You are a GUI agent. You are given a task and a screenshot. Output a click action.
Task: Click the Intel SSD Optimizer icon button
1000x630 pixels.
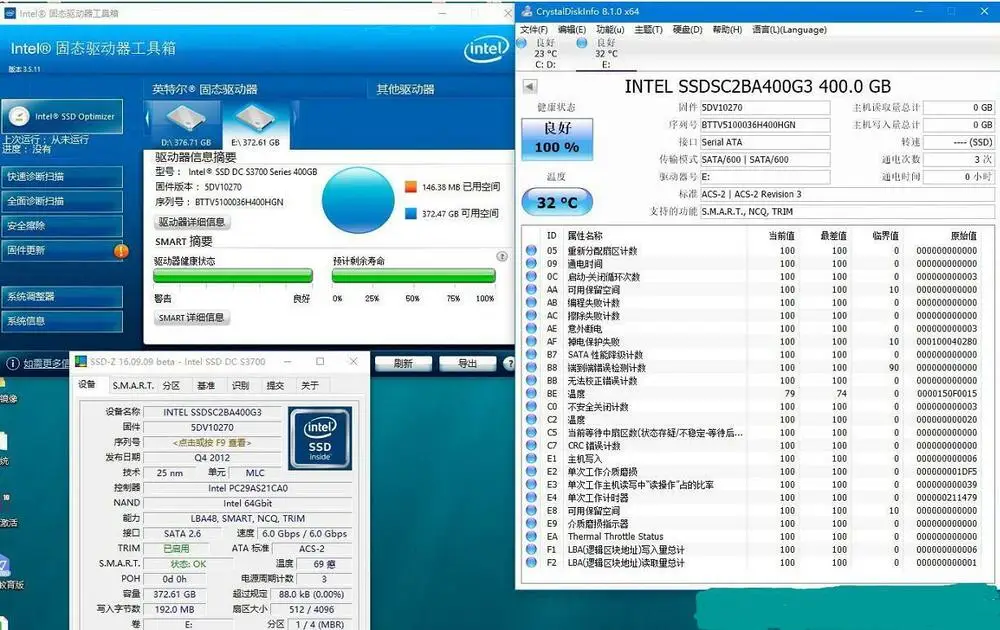click(62, 117)
